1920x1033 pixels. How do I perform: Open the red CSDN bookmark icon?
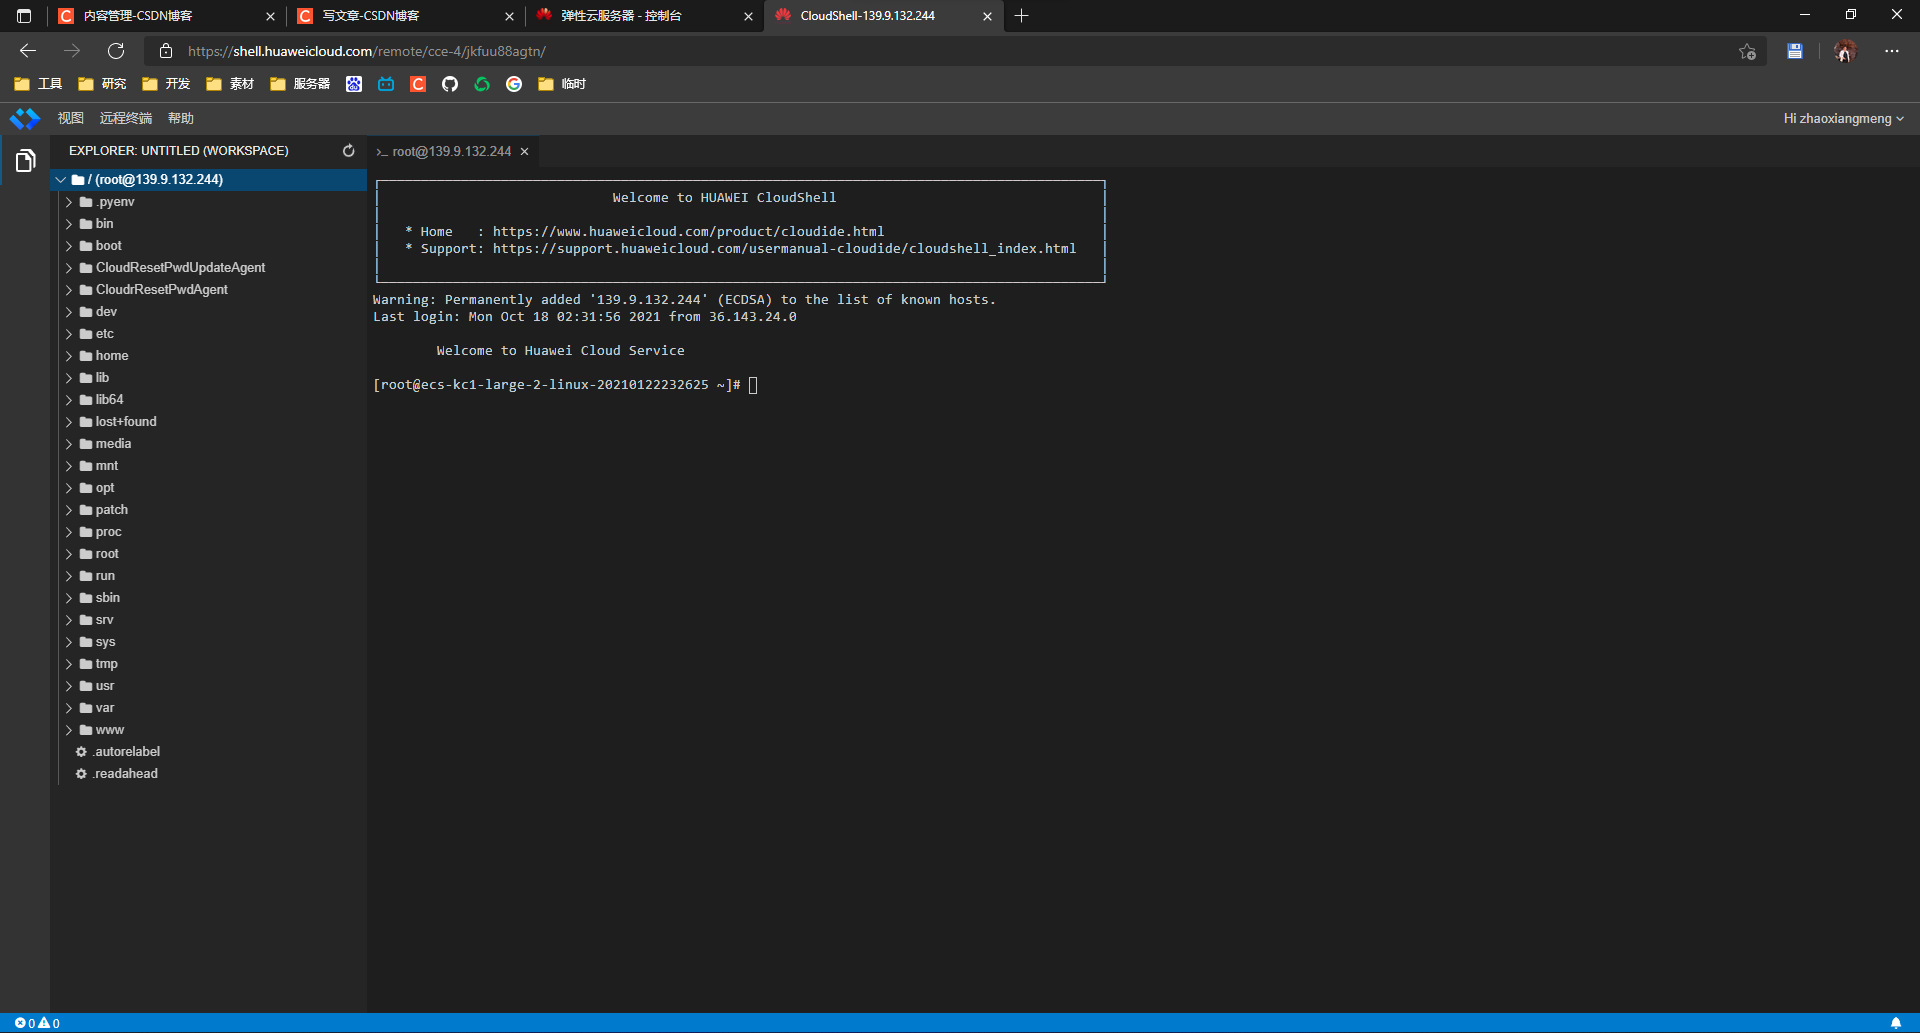418,84
